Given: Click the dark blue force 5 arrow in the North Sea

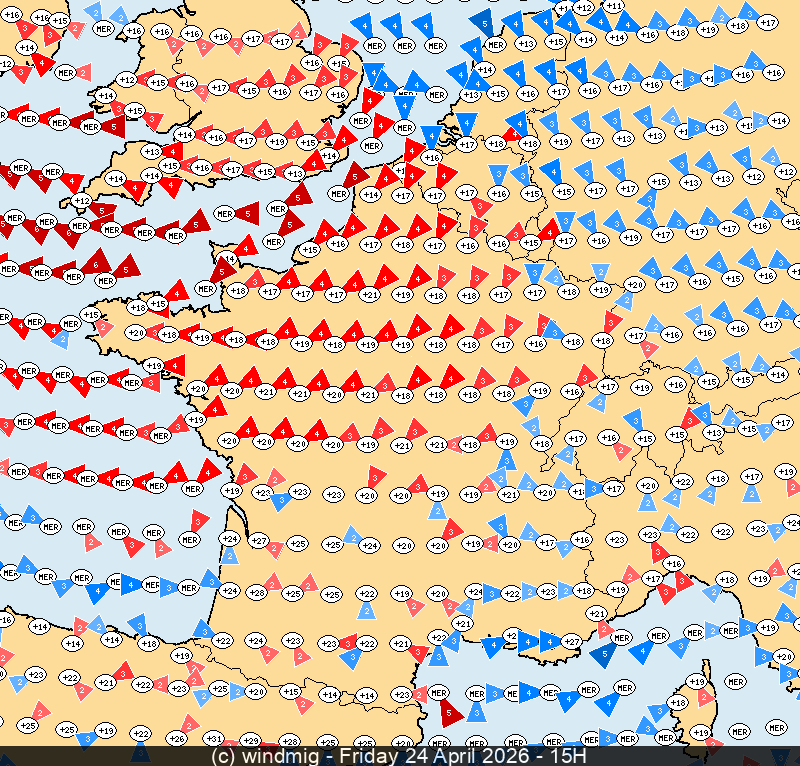Looking at the screenshot, I should [484, 20].
